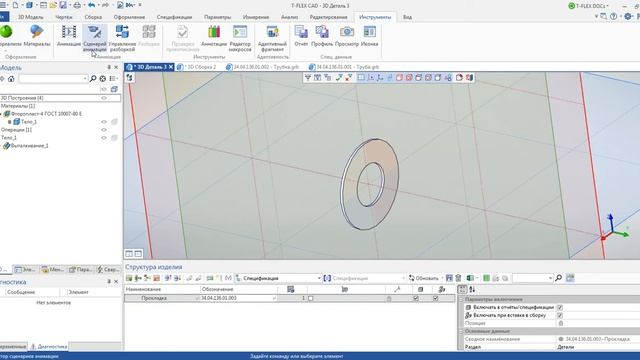Screen dimensions: 640x360
Task: Toggle visibility eye of Операции [1]
Action: 104,130
